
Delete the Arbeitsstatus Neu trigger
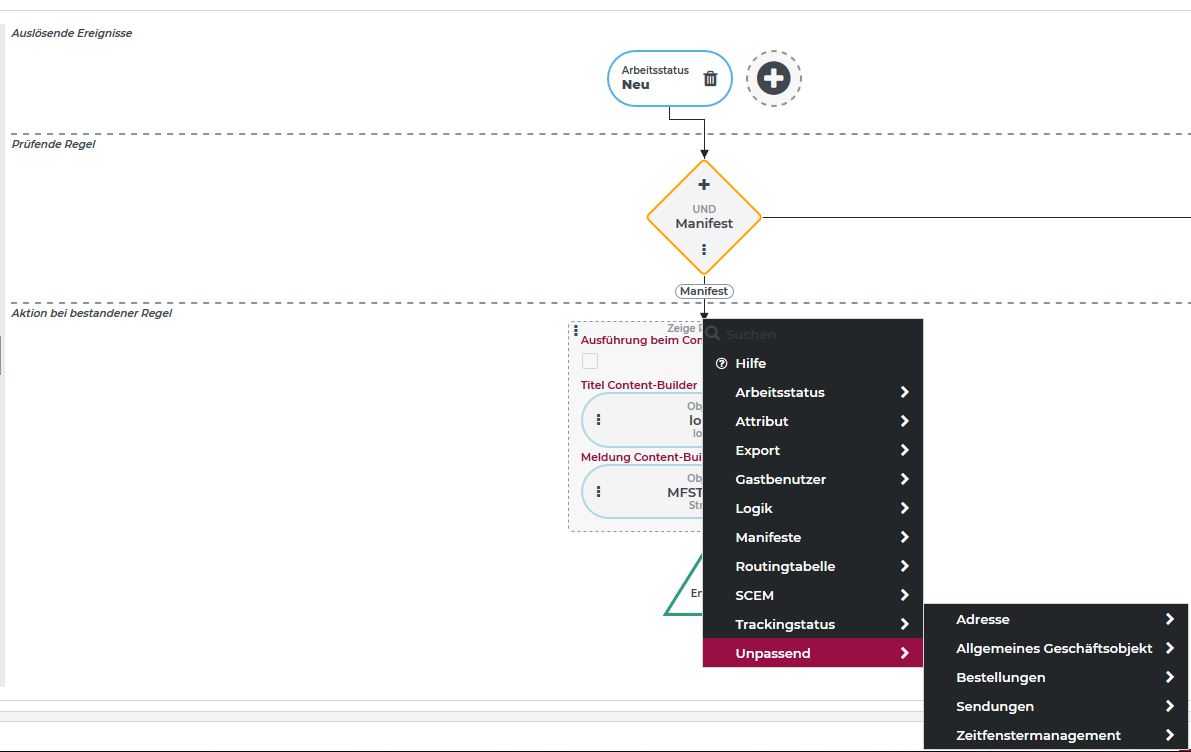coord(710,78)
